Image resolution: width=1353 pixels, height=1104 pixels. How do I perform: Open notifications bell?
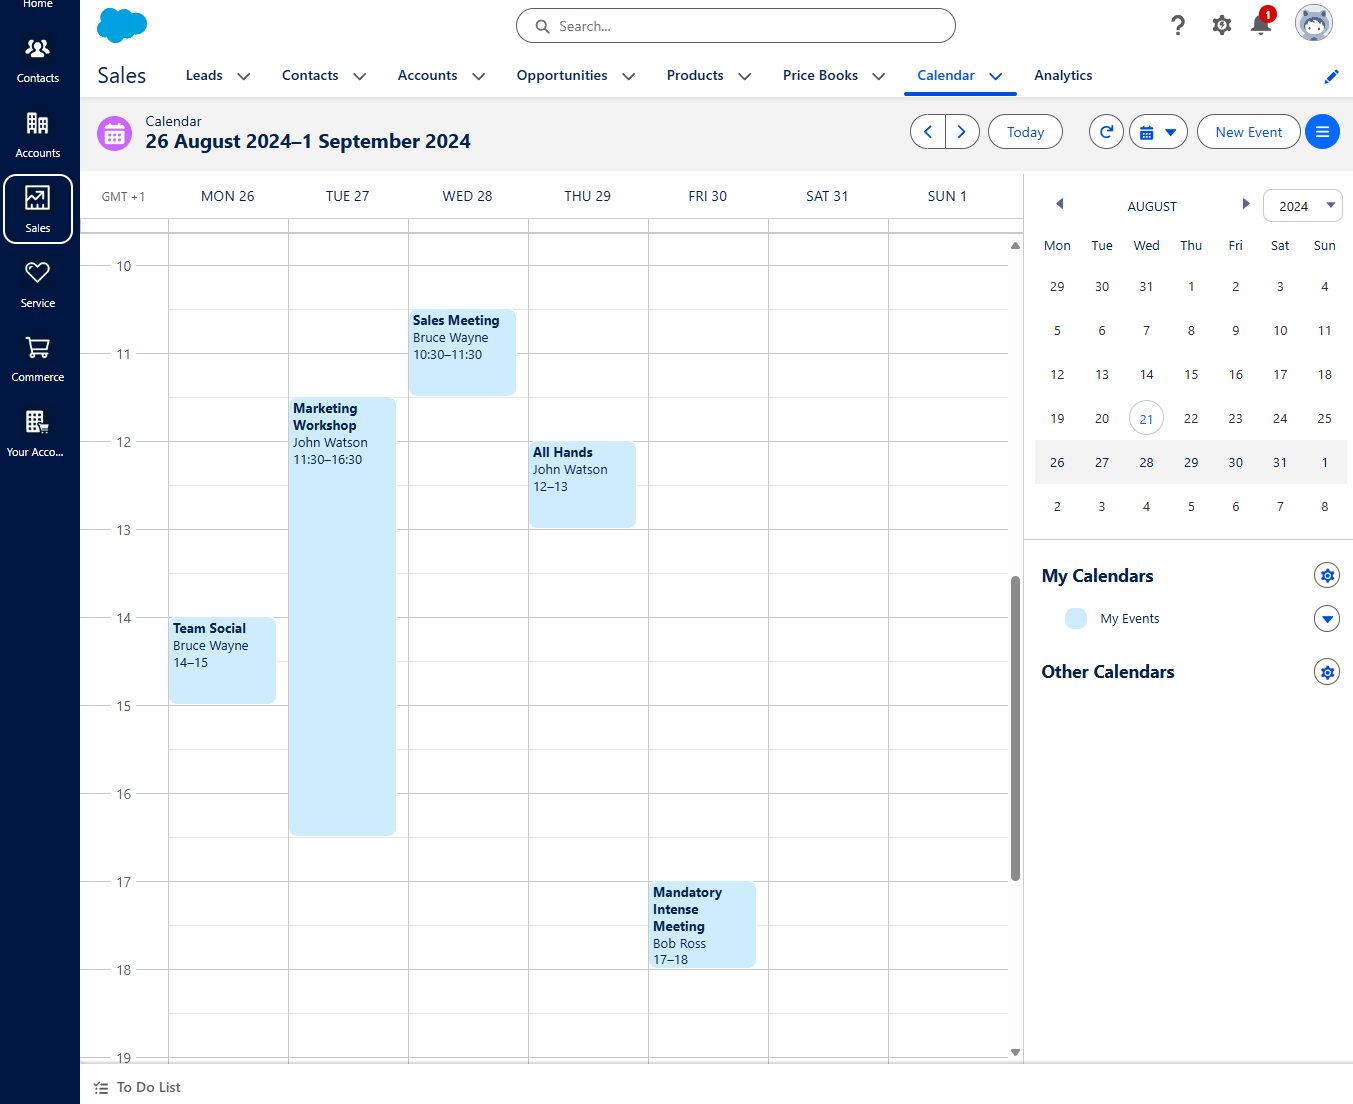click(x=1260, y=25)
